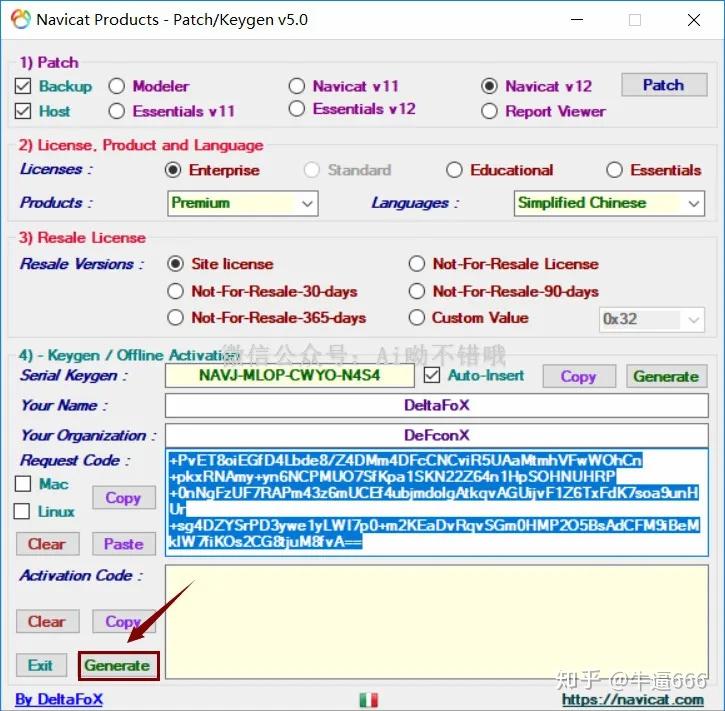Open the 0x32 custom value dropdown
The width and height of the screenshot is (725, 711).
click(651, 319)
